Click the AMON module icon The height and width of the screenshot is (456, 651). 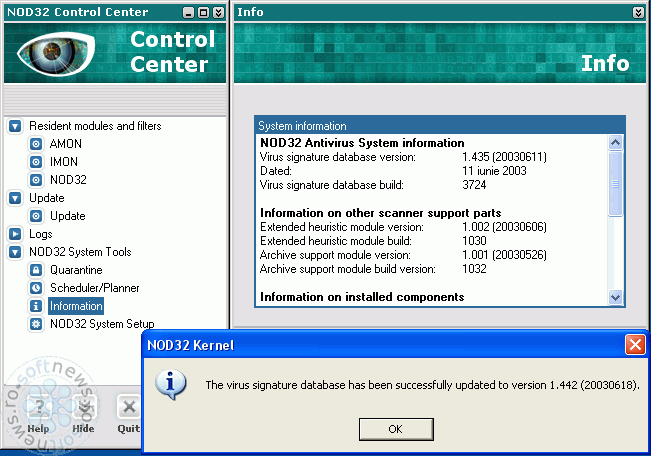(36, 144)
